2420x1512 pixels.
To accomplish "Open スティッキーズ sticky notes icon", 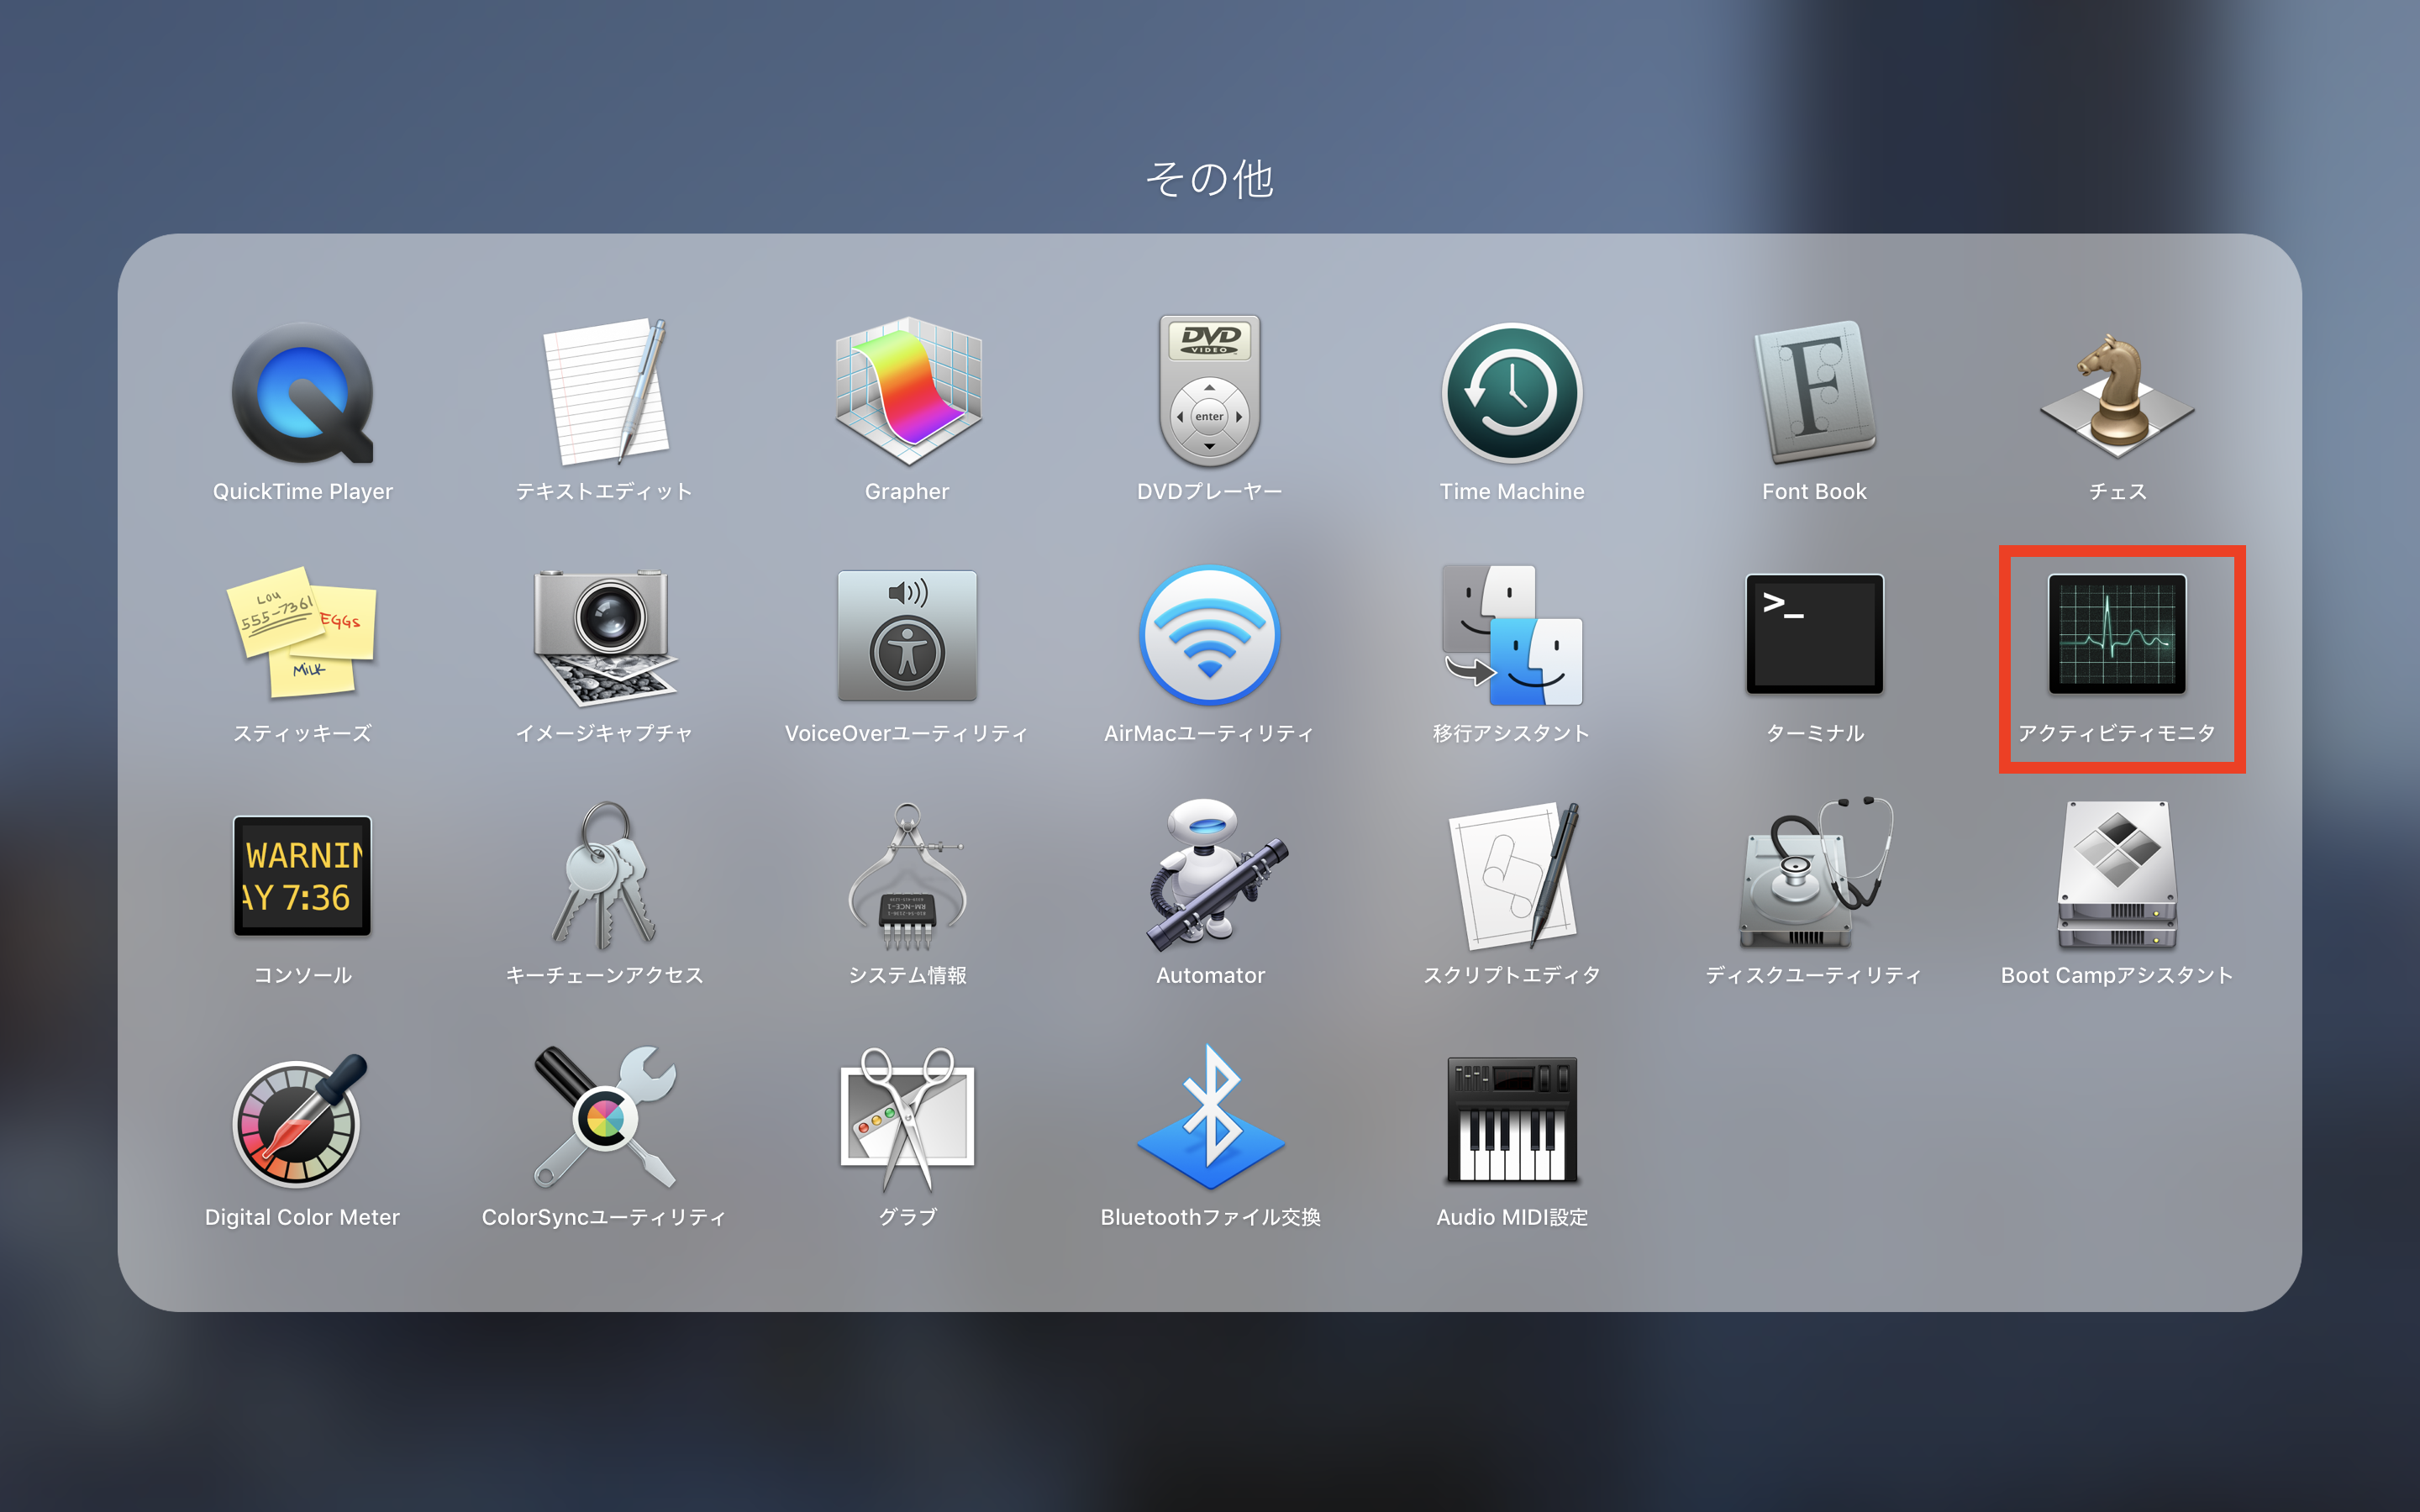I will click(x=302, y=632).
